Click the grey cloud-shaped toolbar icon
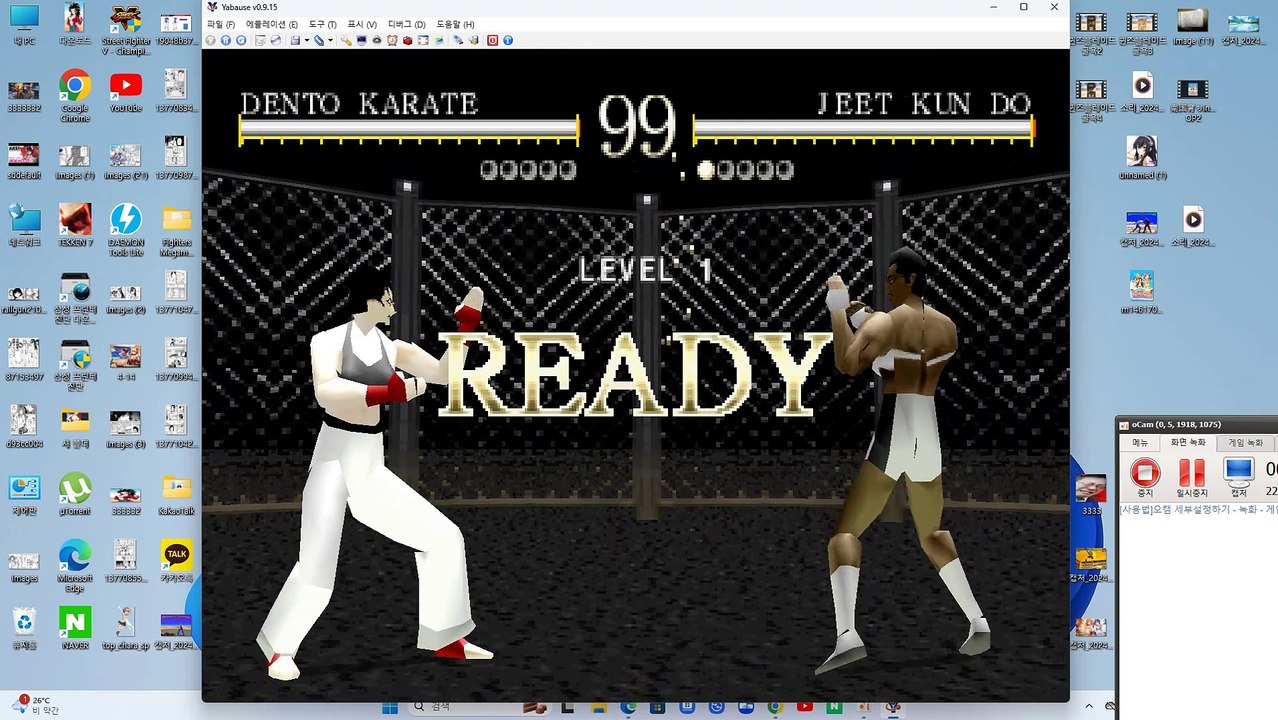The height and width of the screenshot is (720, 1278). point(377,40)
